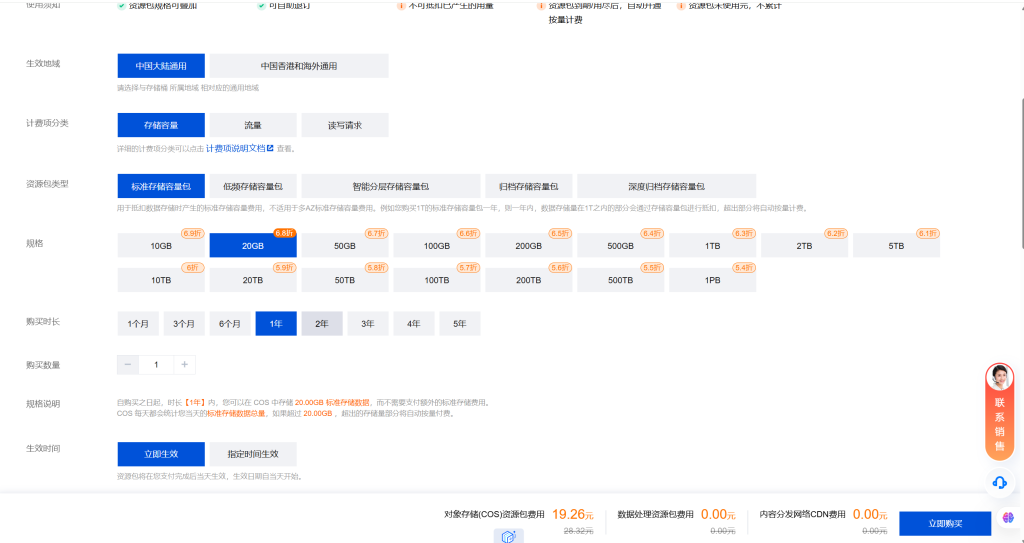Set purchase duration to 6个月
This screenshot has height=543, width=1024.
230,323
